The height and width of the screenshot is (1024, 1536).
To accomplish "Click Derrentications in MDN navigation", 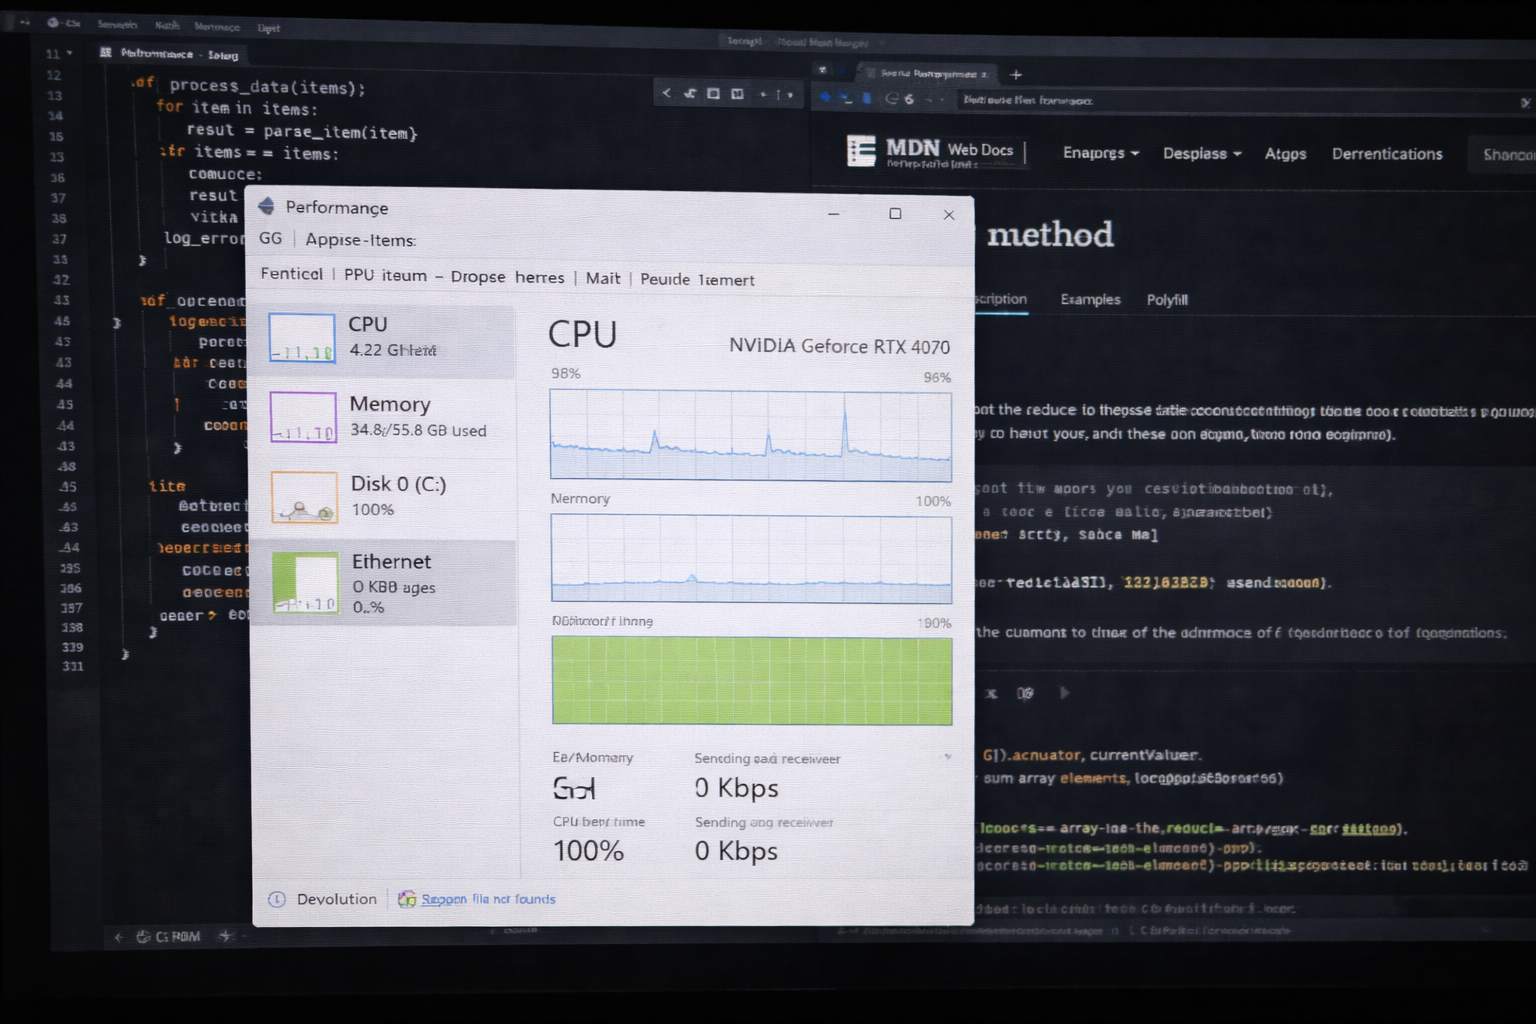I will (1387, 154).
